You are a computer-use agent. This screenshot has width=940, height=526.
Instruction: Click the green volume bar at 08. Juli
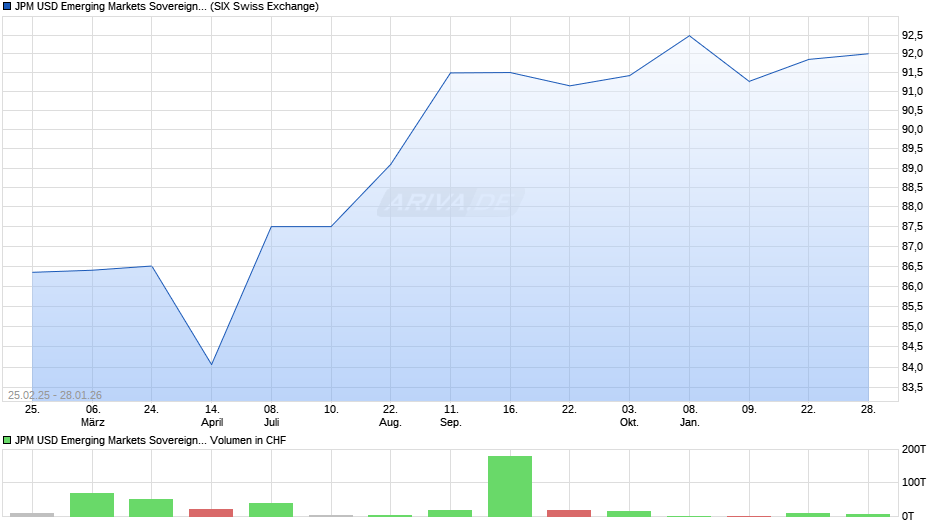[x=271, y=510]
